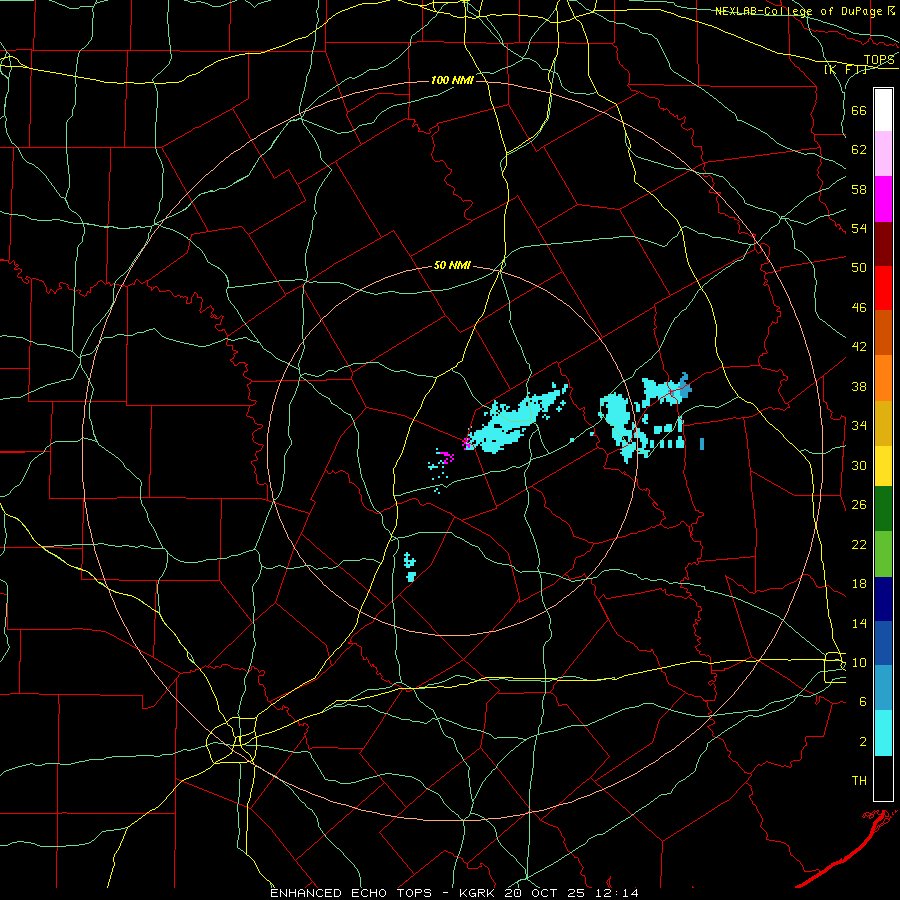Click the isolated cyan echo south of the radar
Screen dimensions: 900x900
click(x=410, y=567)
